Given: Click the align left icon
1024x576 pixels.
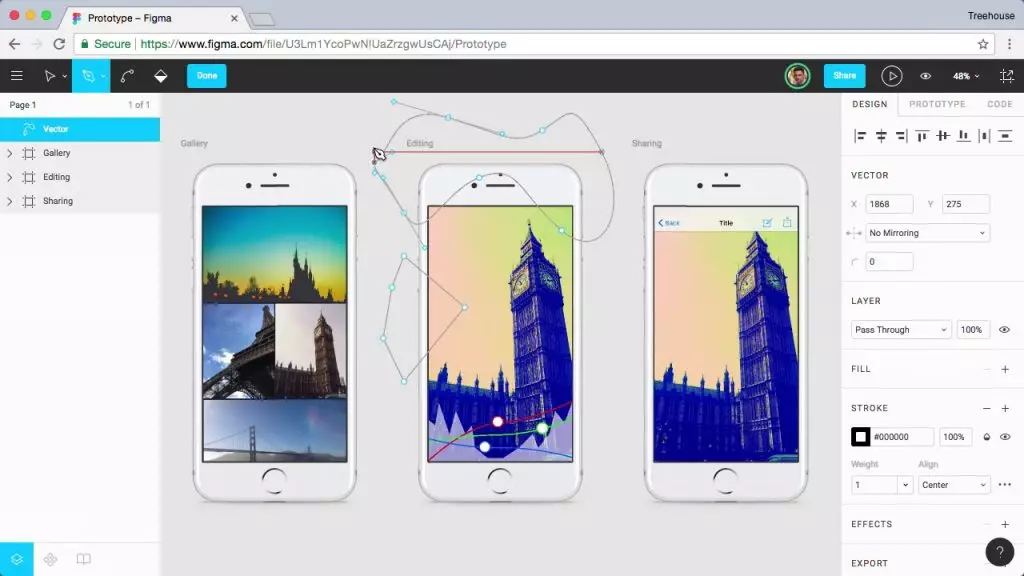Looking at the screenshot, I should click(x=860, y=136).
